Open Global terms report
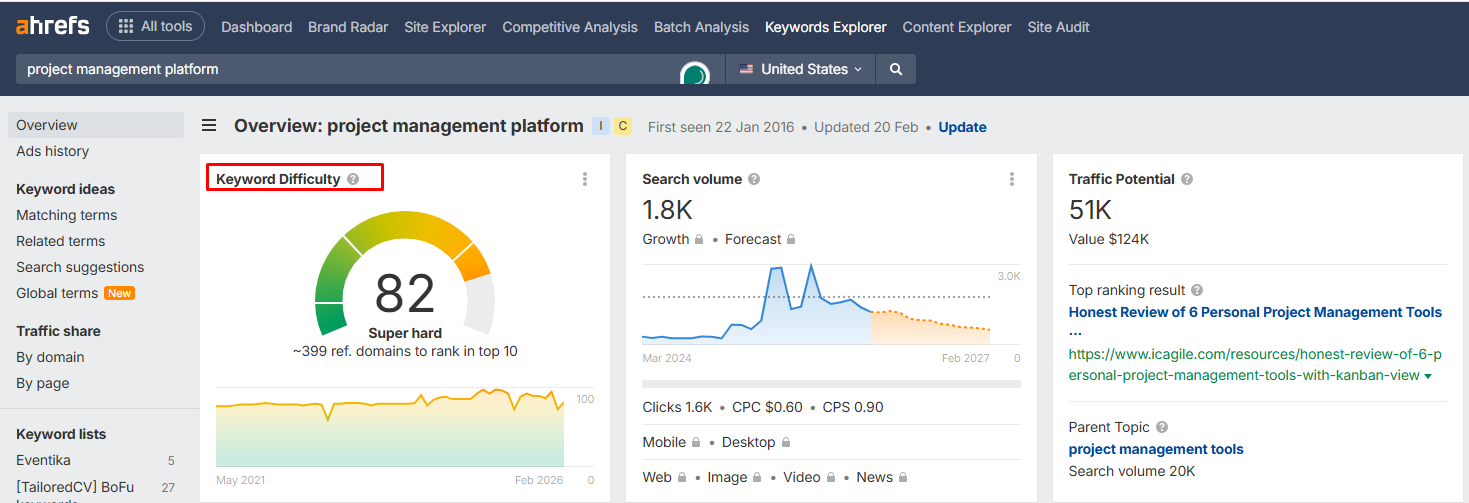This screenshot has height=503, width=1469. [x=57, y=293]
